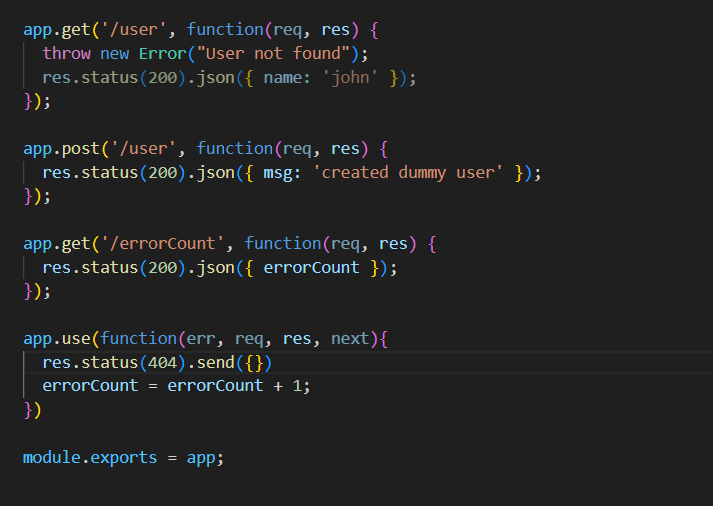The image size is (713, 506).
Task: Click the 'Error' class name
Action: click(x=162, y=54)
